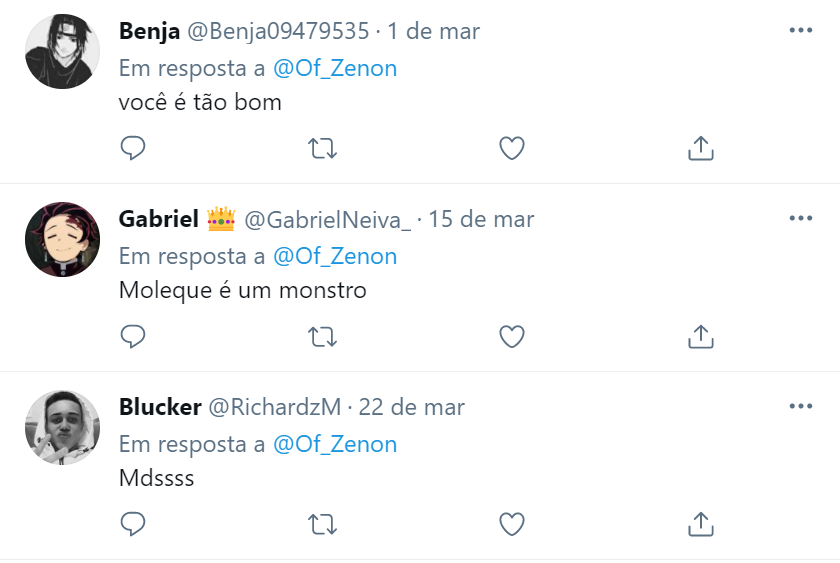Share Gabriel's tweet
The image size is (840, 563).
701,337
